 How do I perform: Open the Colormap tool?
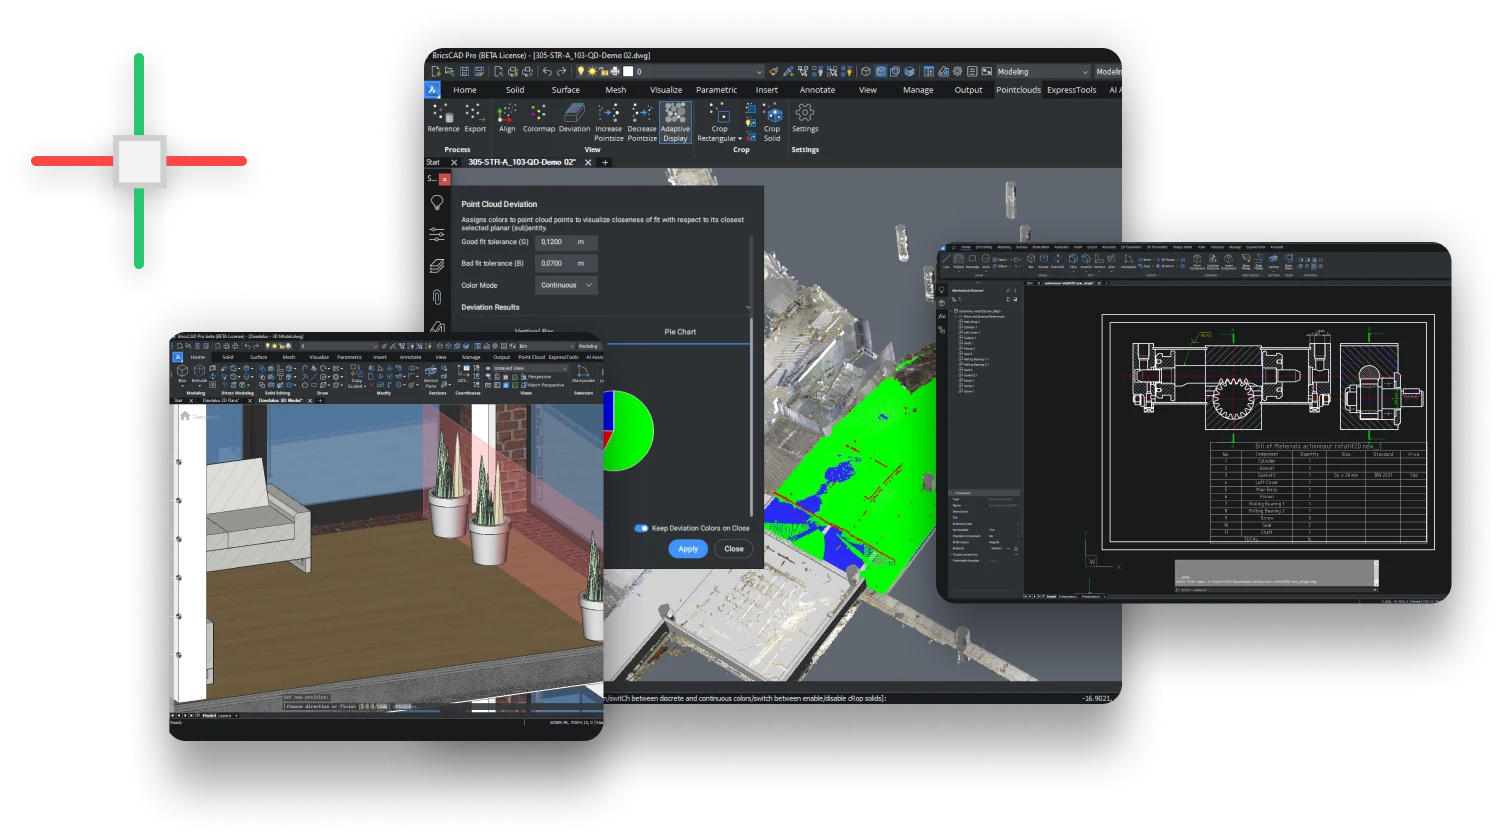(538, 118)
